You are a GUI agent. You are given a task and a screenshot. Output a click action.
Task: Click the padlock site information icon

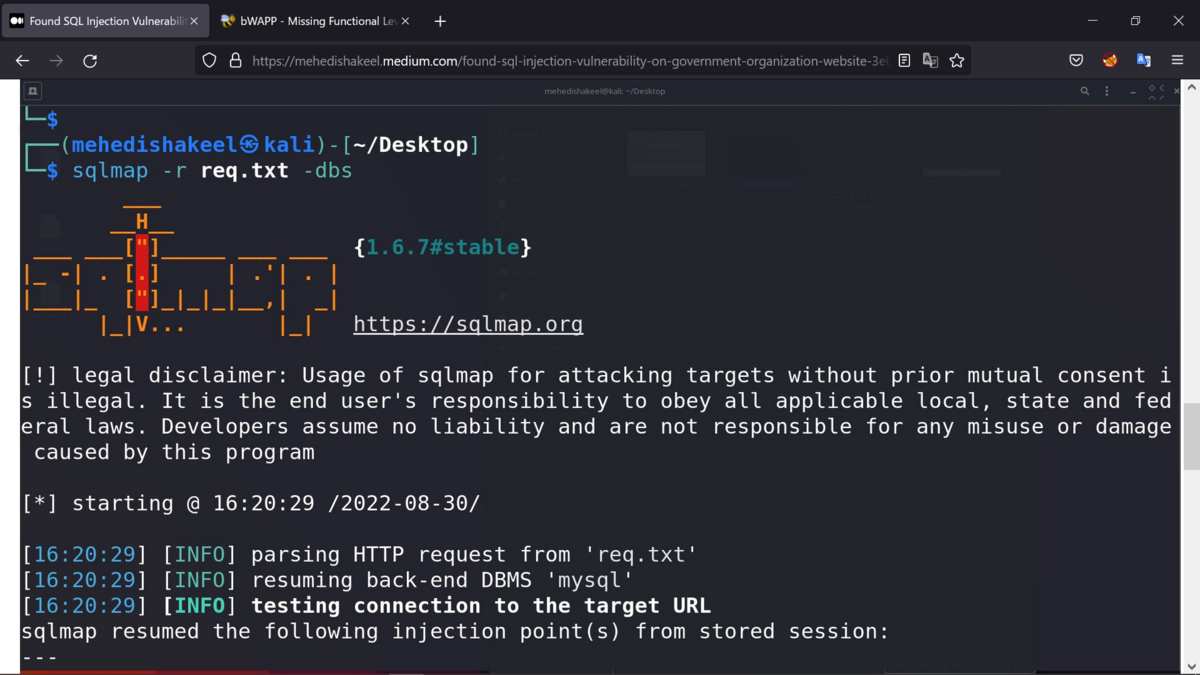pos(235,60)
